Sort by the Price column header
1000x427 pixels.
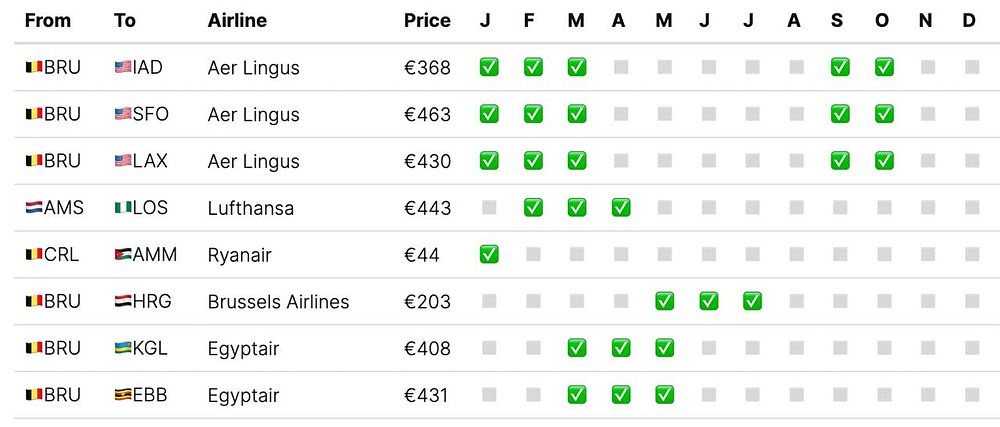427,21
